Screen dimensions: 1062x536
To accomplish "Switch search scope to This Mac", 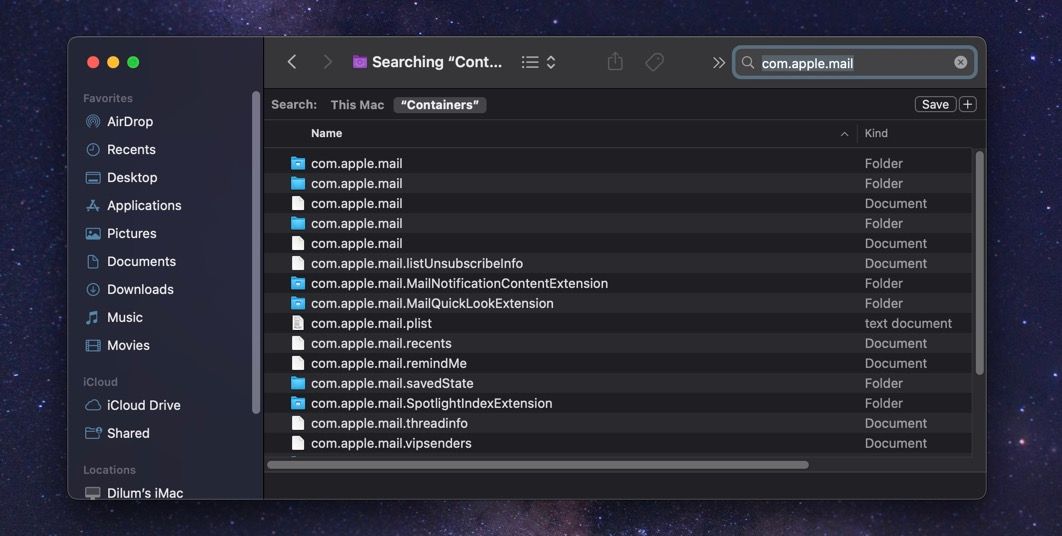I will pyautogui.click(x=357, y=105).
